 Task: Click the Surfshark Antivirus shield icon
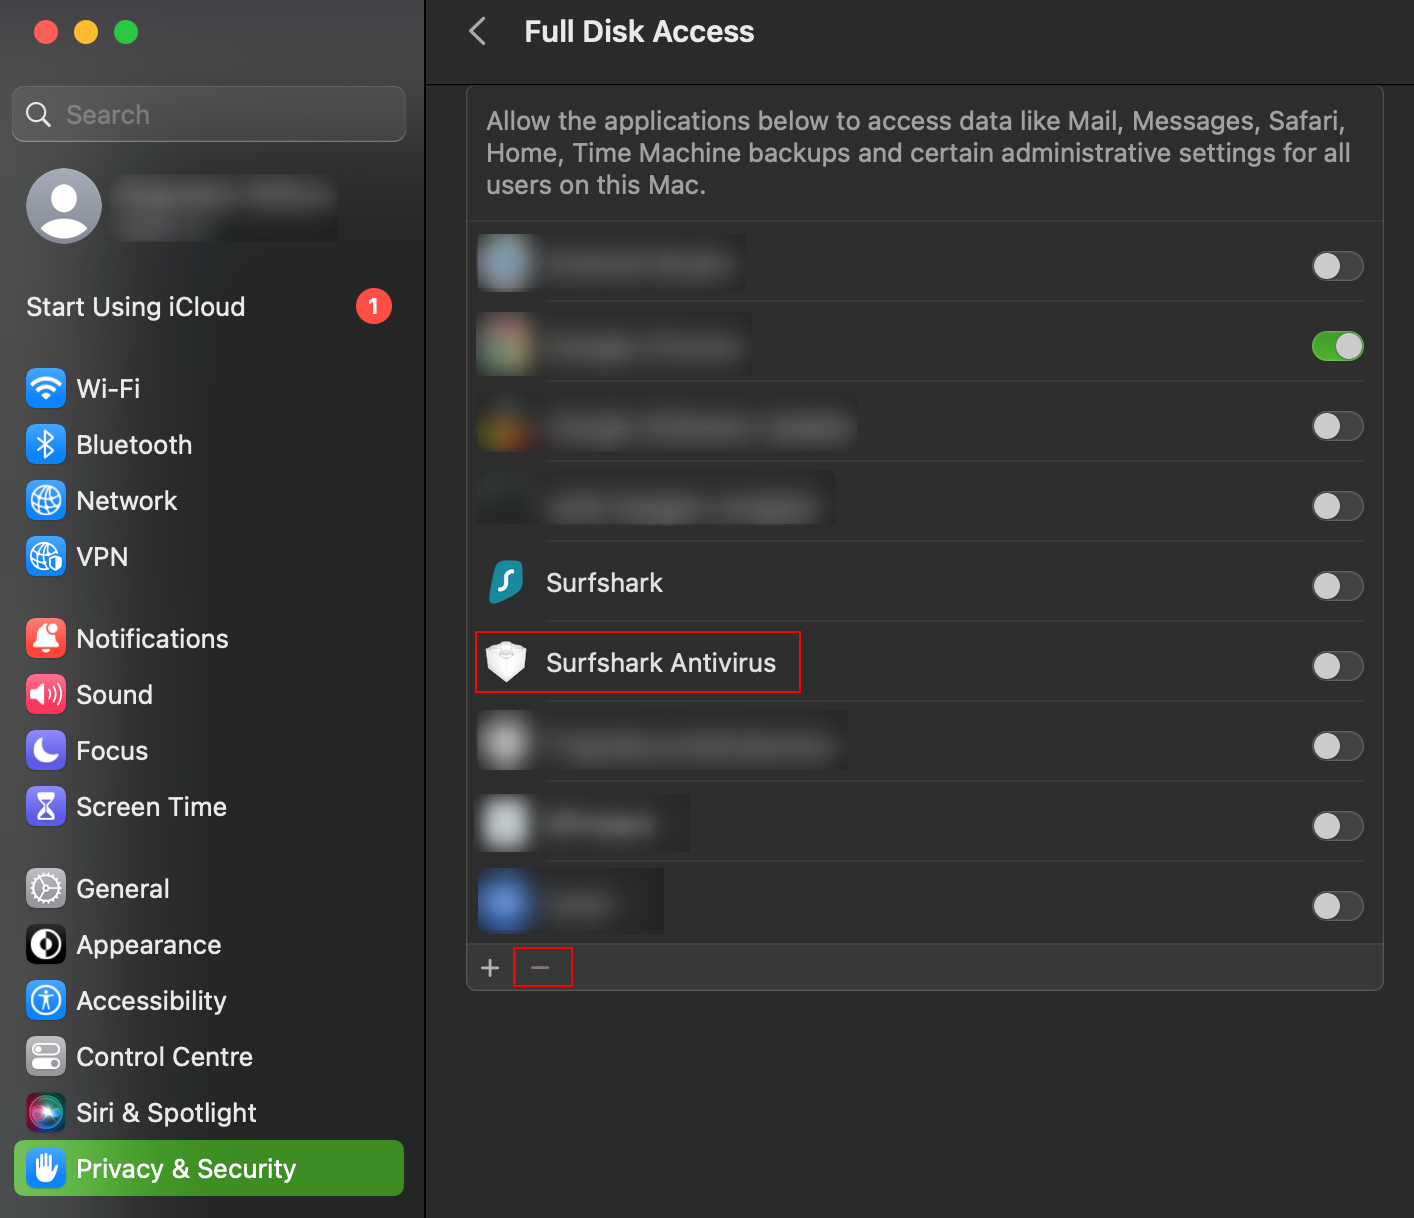(506, 662)
